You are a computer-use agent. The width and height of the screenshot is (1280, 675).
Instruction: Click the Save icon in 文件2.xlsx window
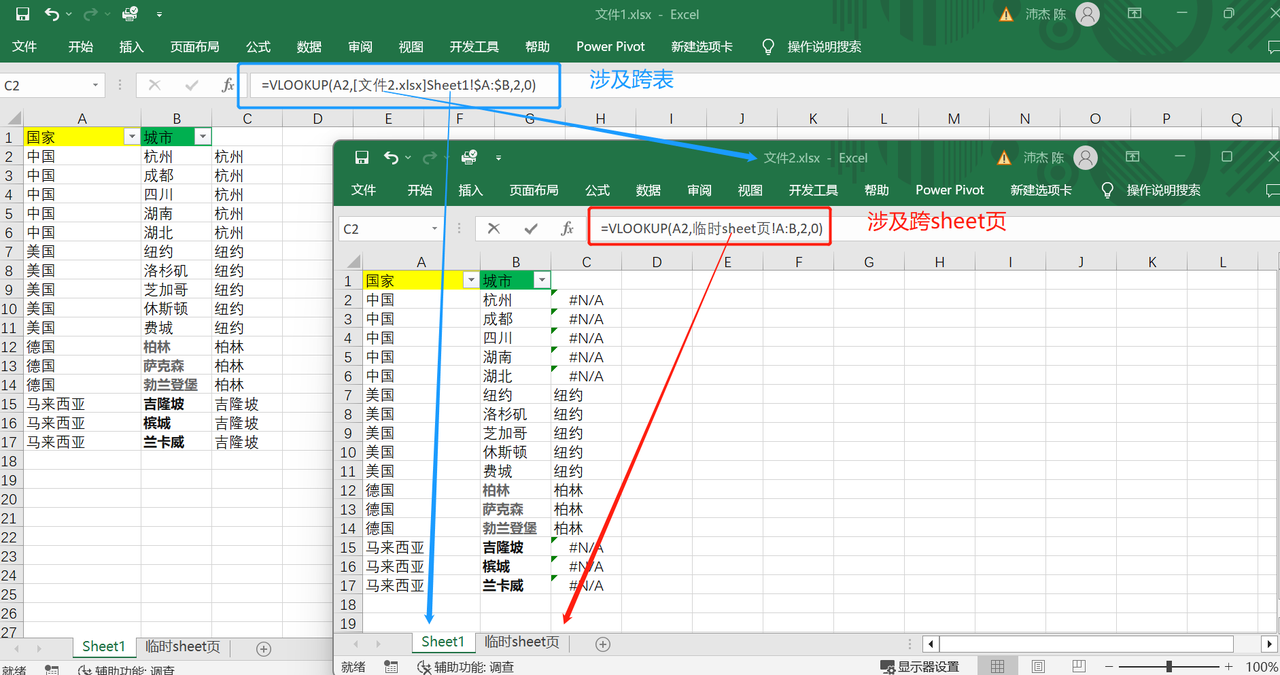[362, 158]
